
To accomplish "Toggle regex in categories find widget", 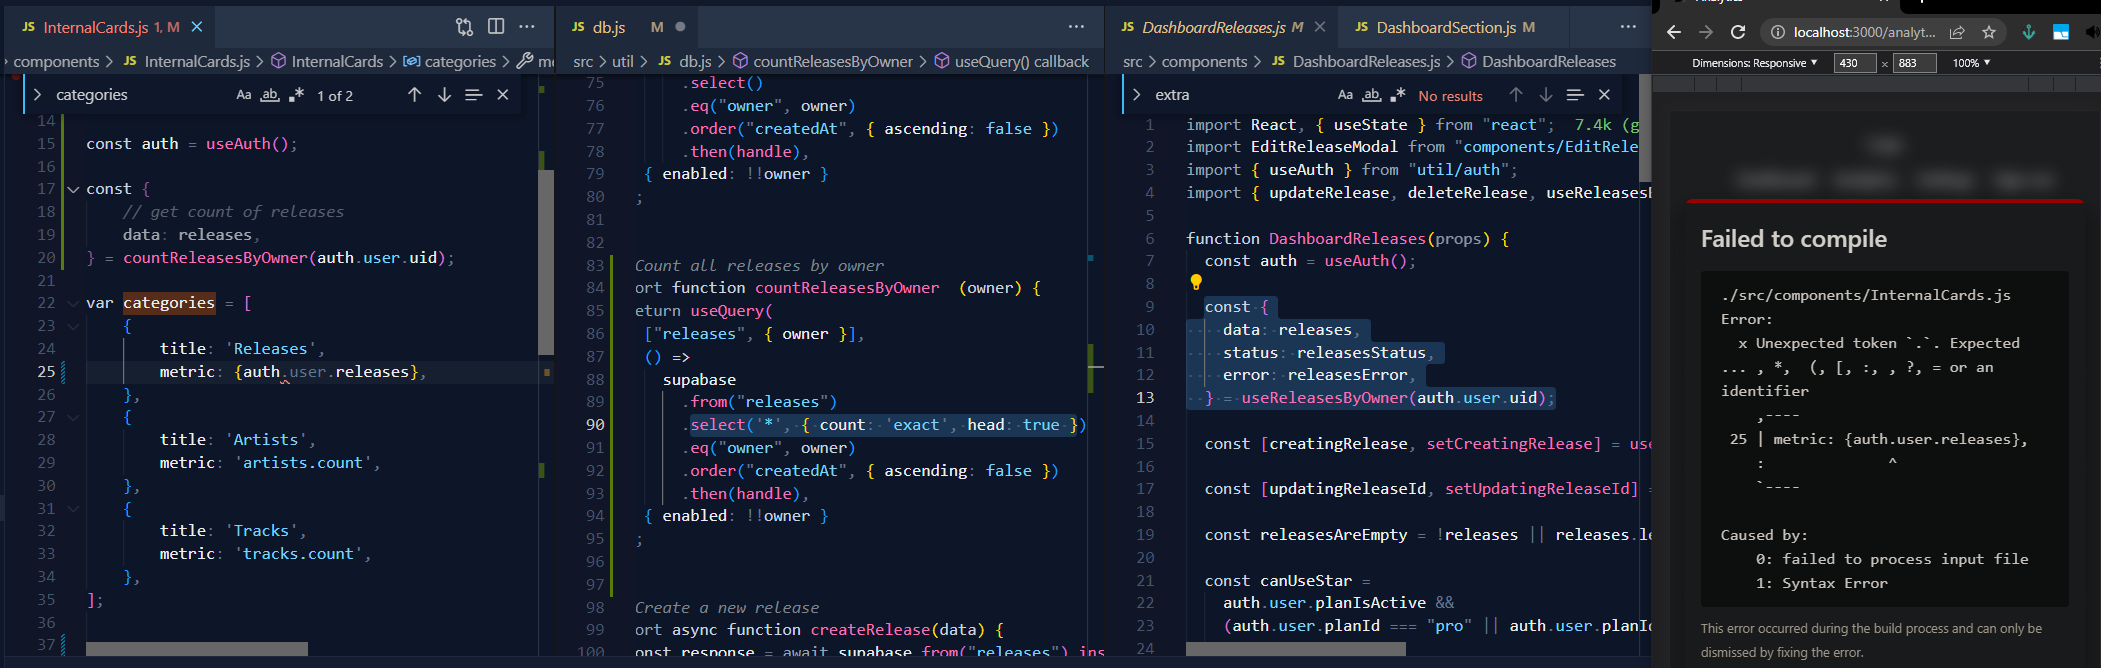I will [x=296, y=95].
